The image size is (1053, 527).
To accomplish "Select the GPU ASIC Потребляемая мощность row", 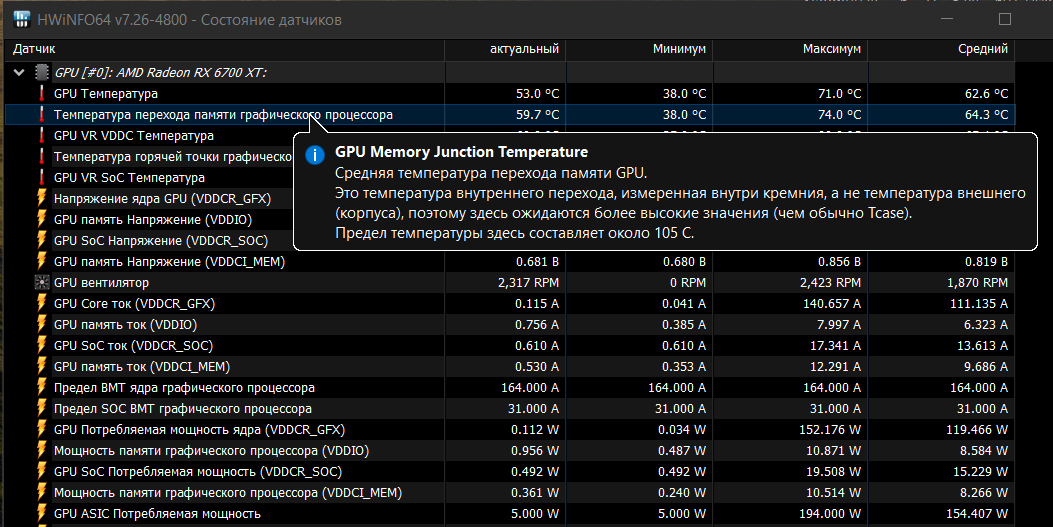I will (x=510, y=514).
